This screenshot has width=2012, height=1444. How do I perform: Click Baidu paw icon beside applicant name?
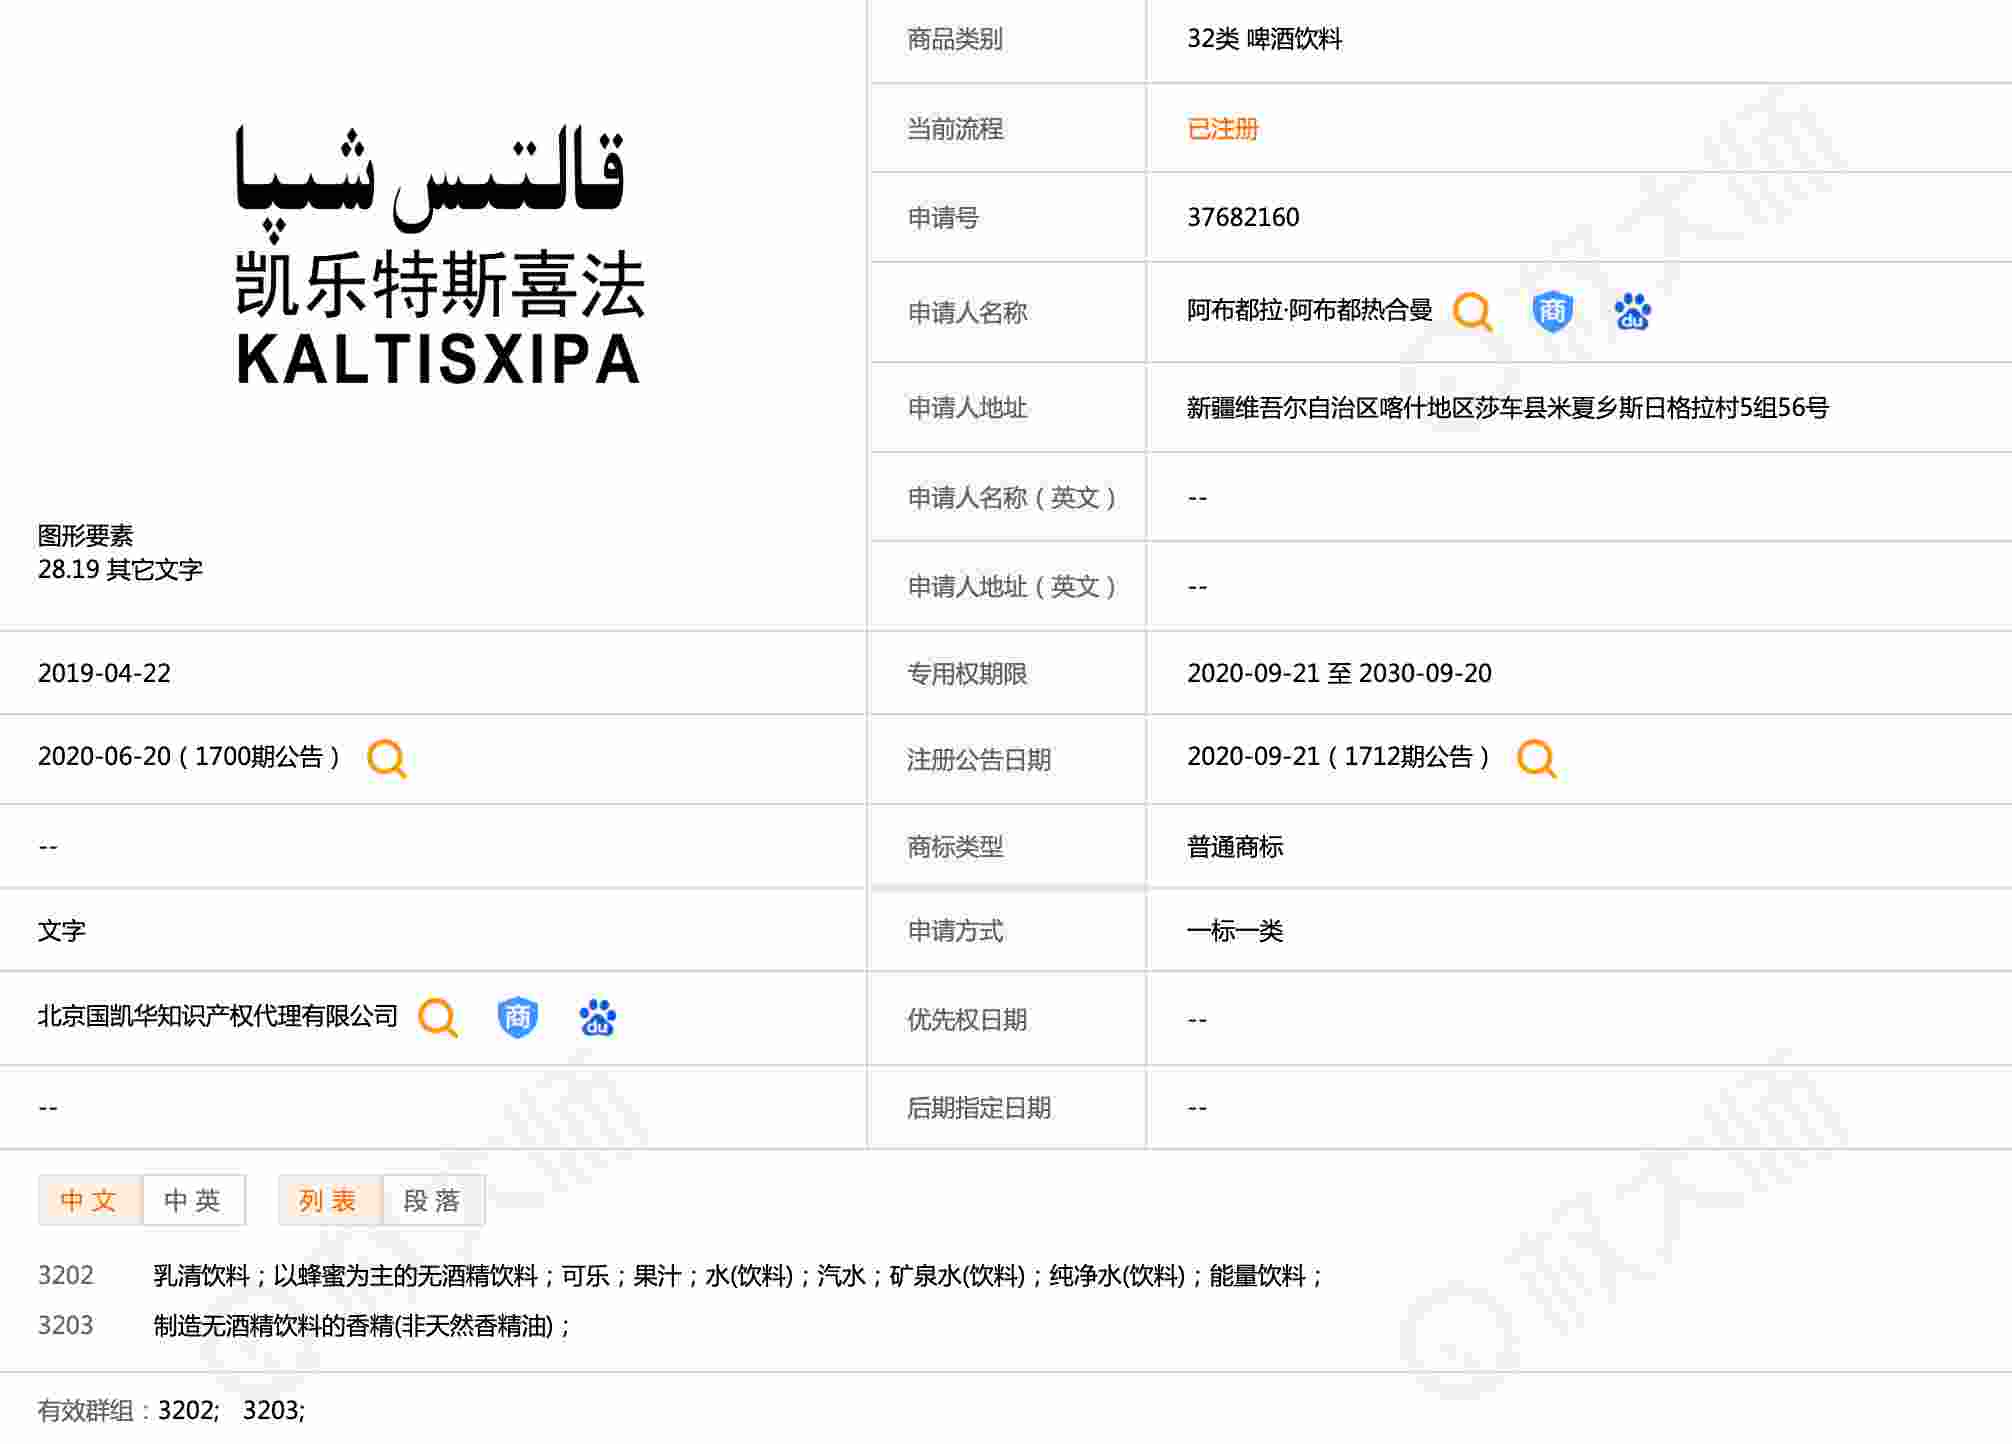(1632, 312)
